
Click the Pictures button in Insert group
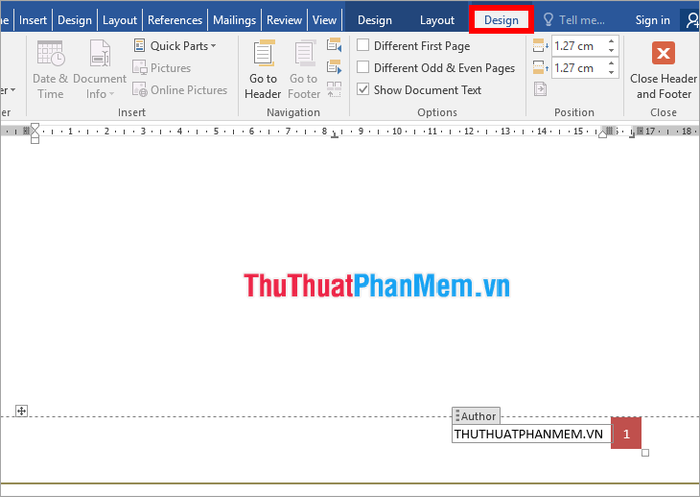tap(162, 68)
